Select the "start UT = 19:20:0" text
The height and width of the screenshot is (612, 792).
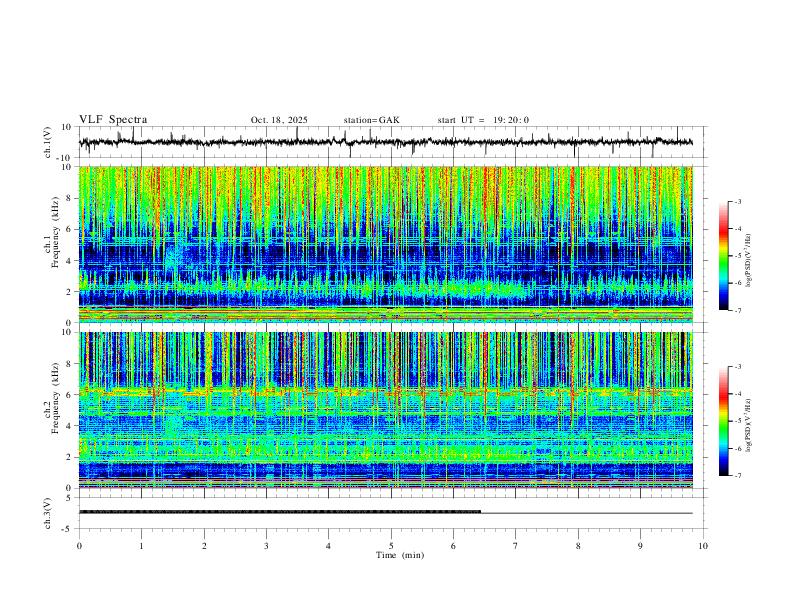tap(483, 120)
